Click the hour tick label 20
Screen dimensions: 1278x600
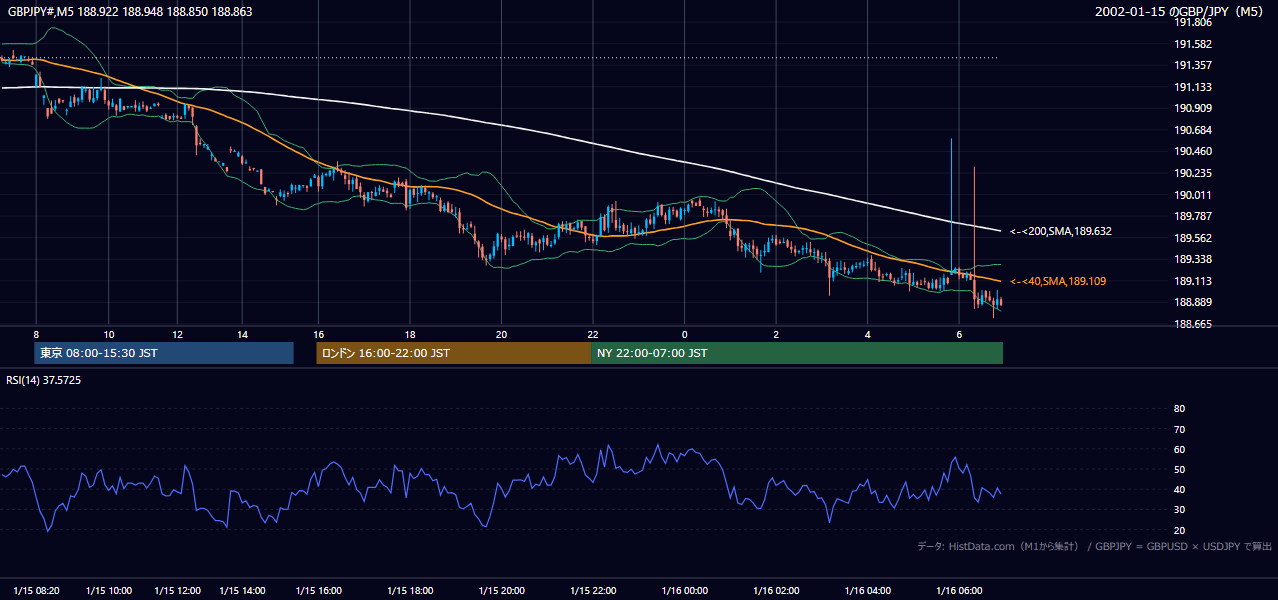(502, 334)
